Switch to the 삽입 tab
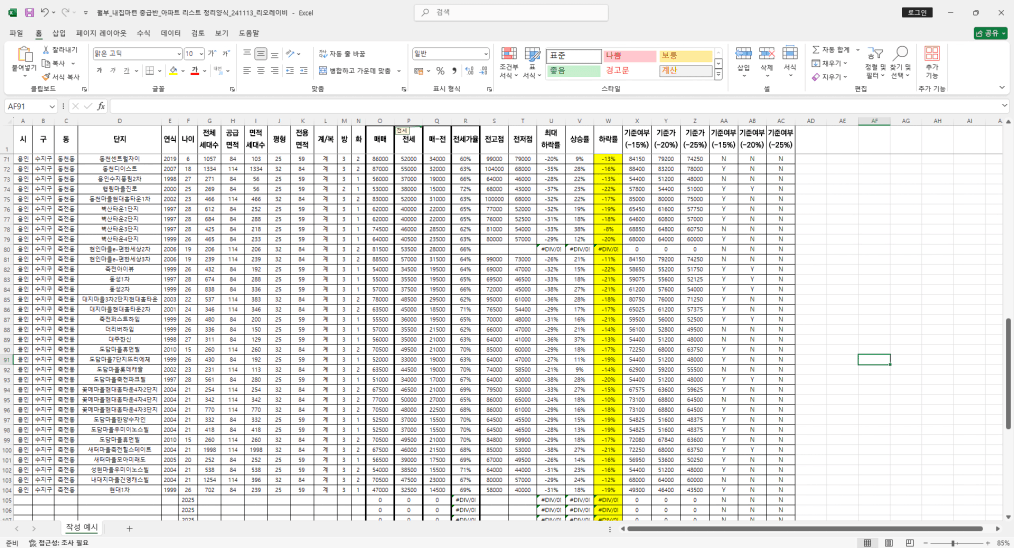 (x=59, y=33)
